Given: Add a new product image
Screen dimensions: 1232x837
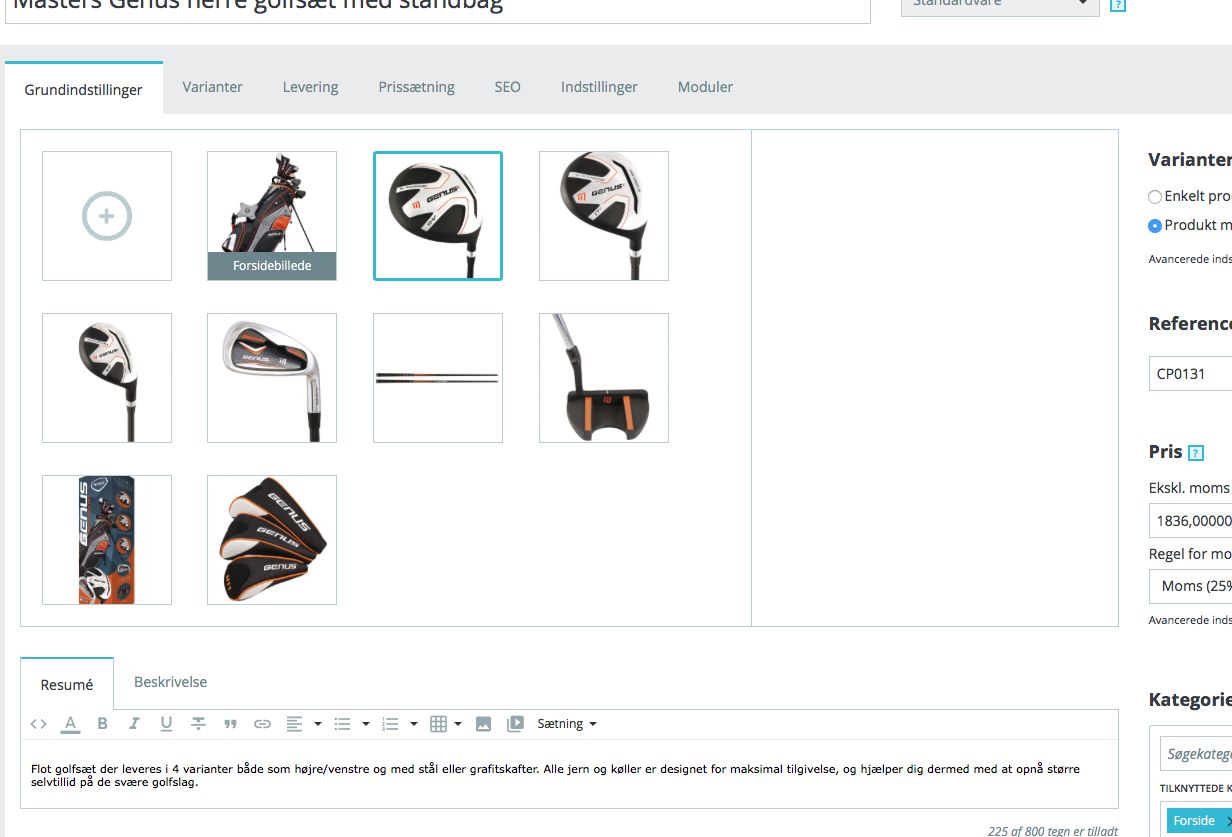Looking at the screenshot, I should 107,216.
